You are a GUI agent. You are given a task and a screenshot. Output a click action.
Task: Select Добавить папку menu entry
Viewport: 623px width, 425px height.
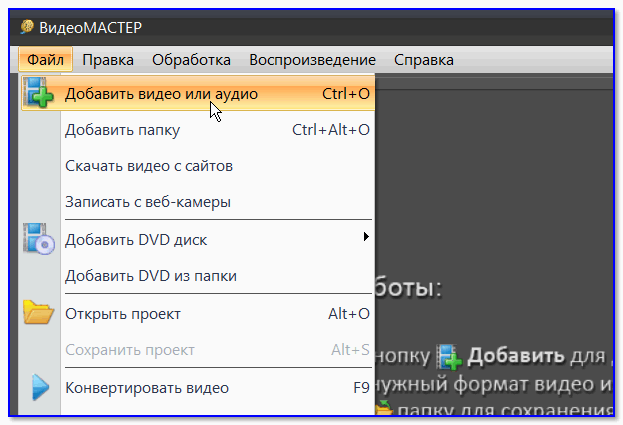[x=198, y=130]
